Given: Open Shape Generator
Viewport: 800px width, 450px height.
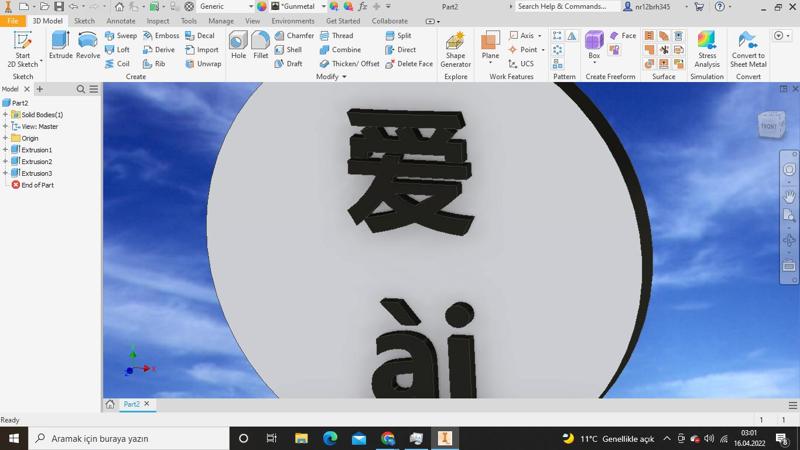Looking at the screenshot, I should pos(455,49).
